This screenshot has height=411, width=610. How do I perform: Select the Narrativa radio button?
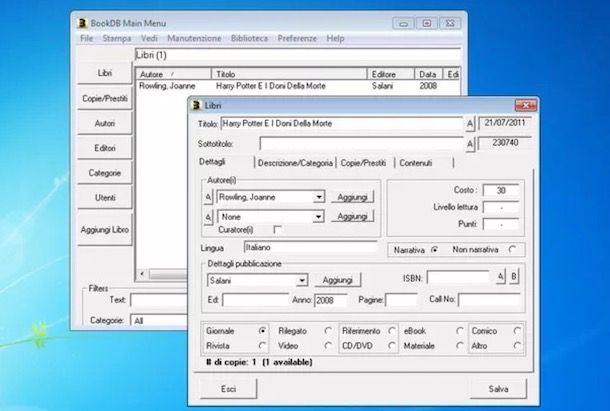(x=435, y=250)
